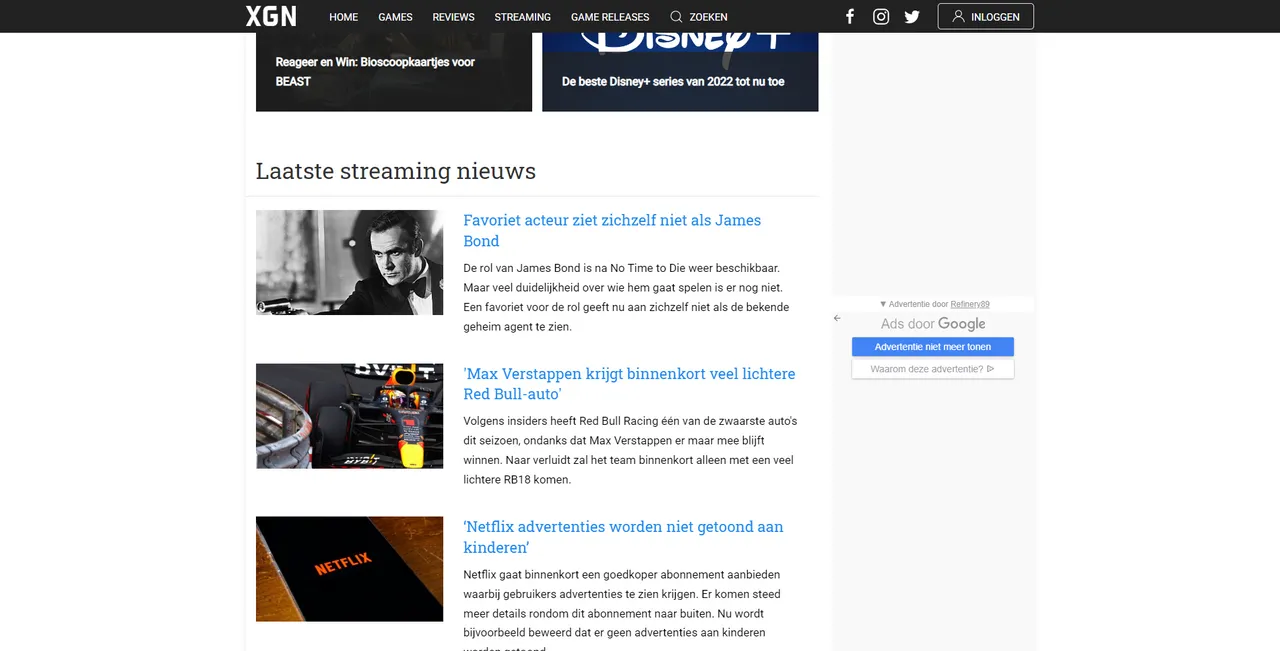Open GAME RELEASES page

610,17
